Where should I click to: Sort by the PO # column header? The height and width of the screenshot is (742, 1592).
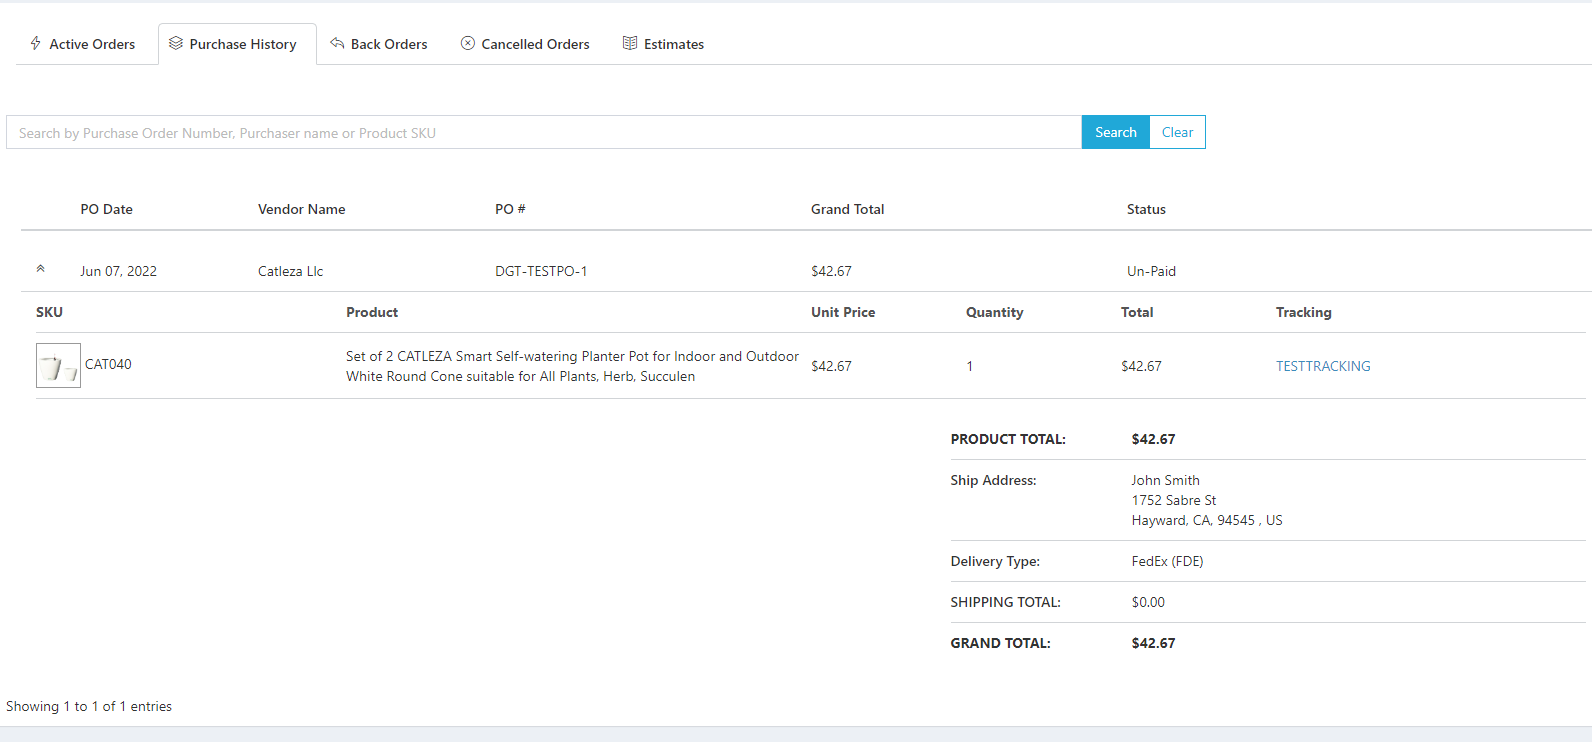[x=510, y=209]
